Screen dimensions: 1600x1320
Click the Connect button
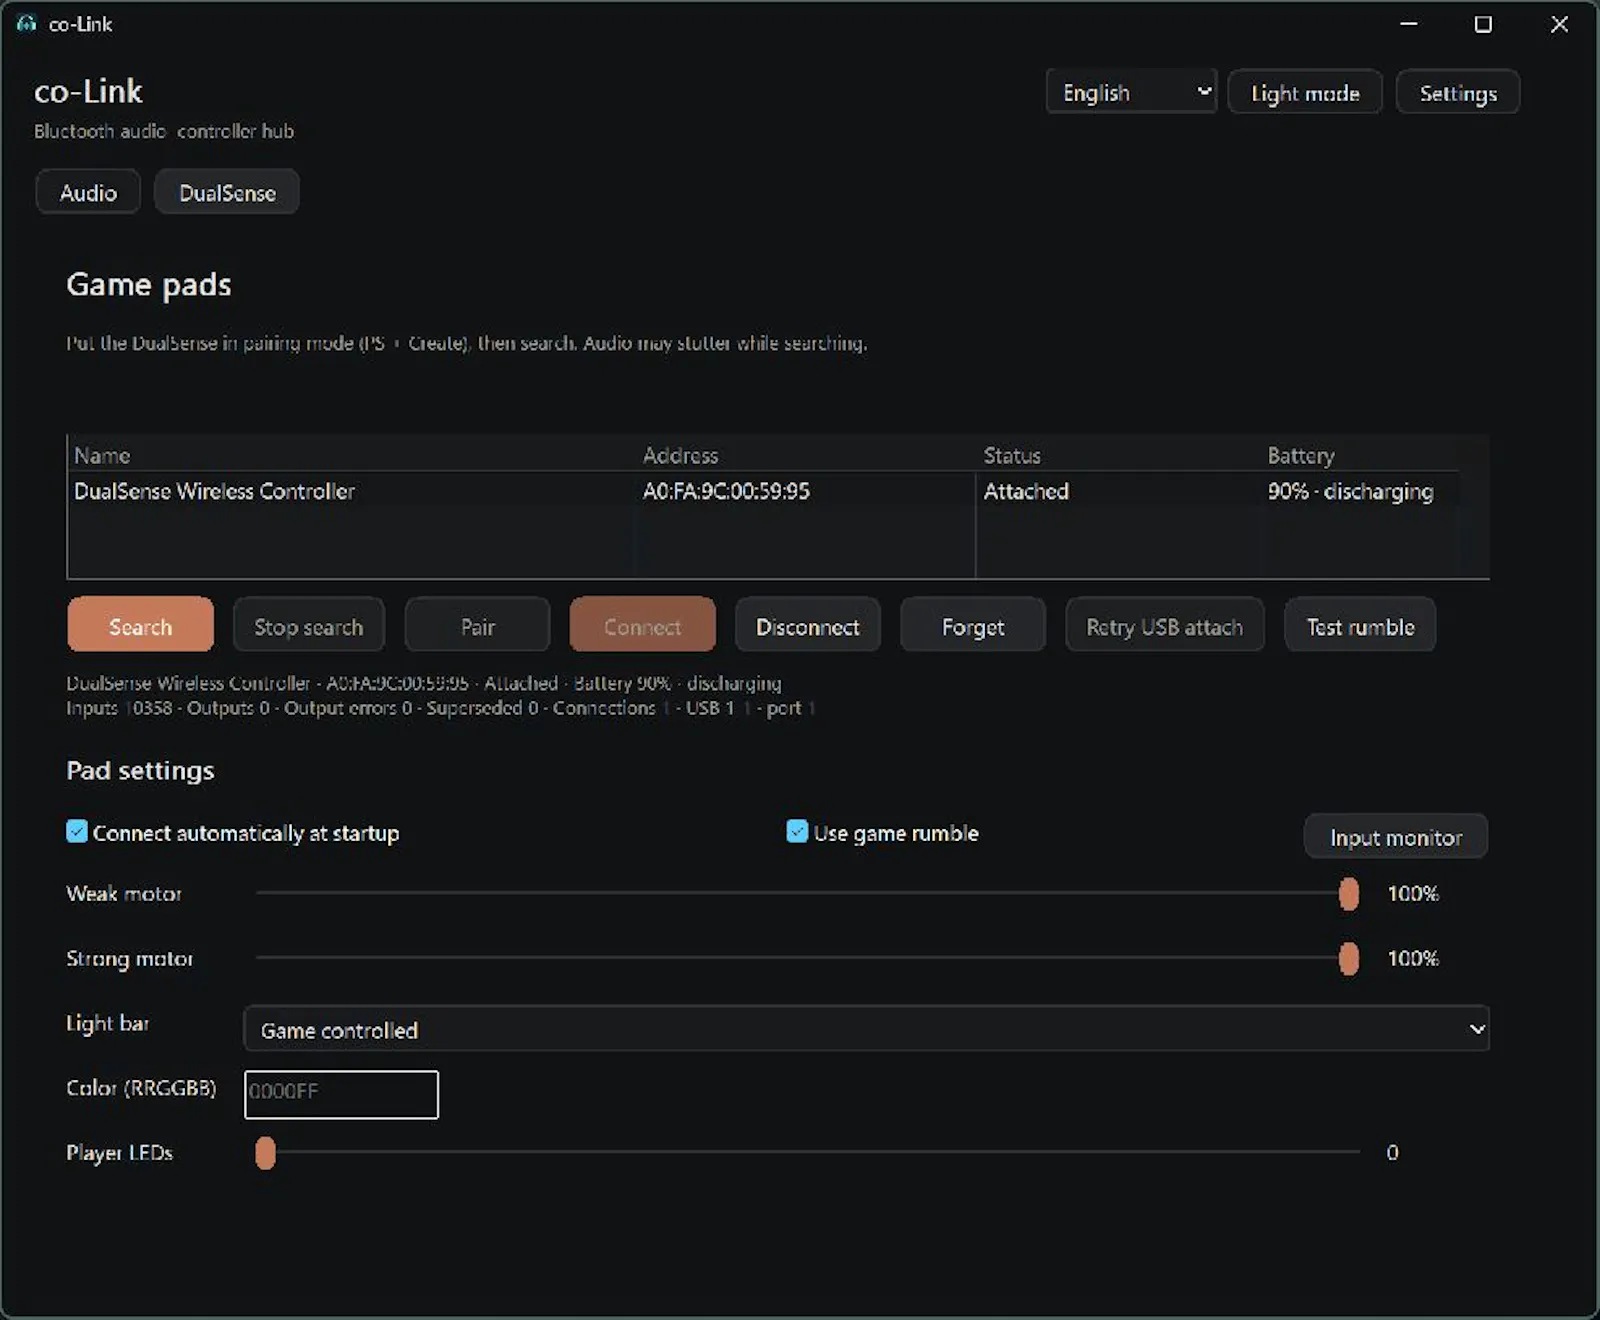642,625
